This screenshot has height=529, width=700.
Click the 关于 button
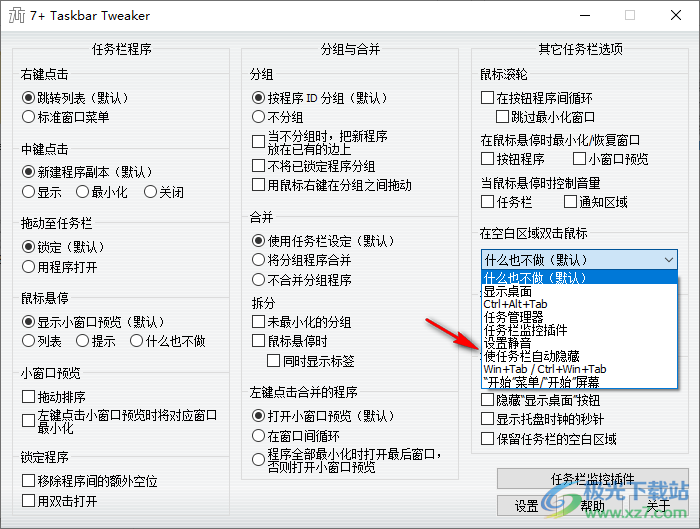tap(658, 506)
